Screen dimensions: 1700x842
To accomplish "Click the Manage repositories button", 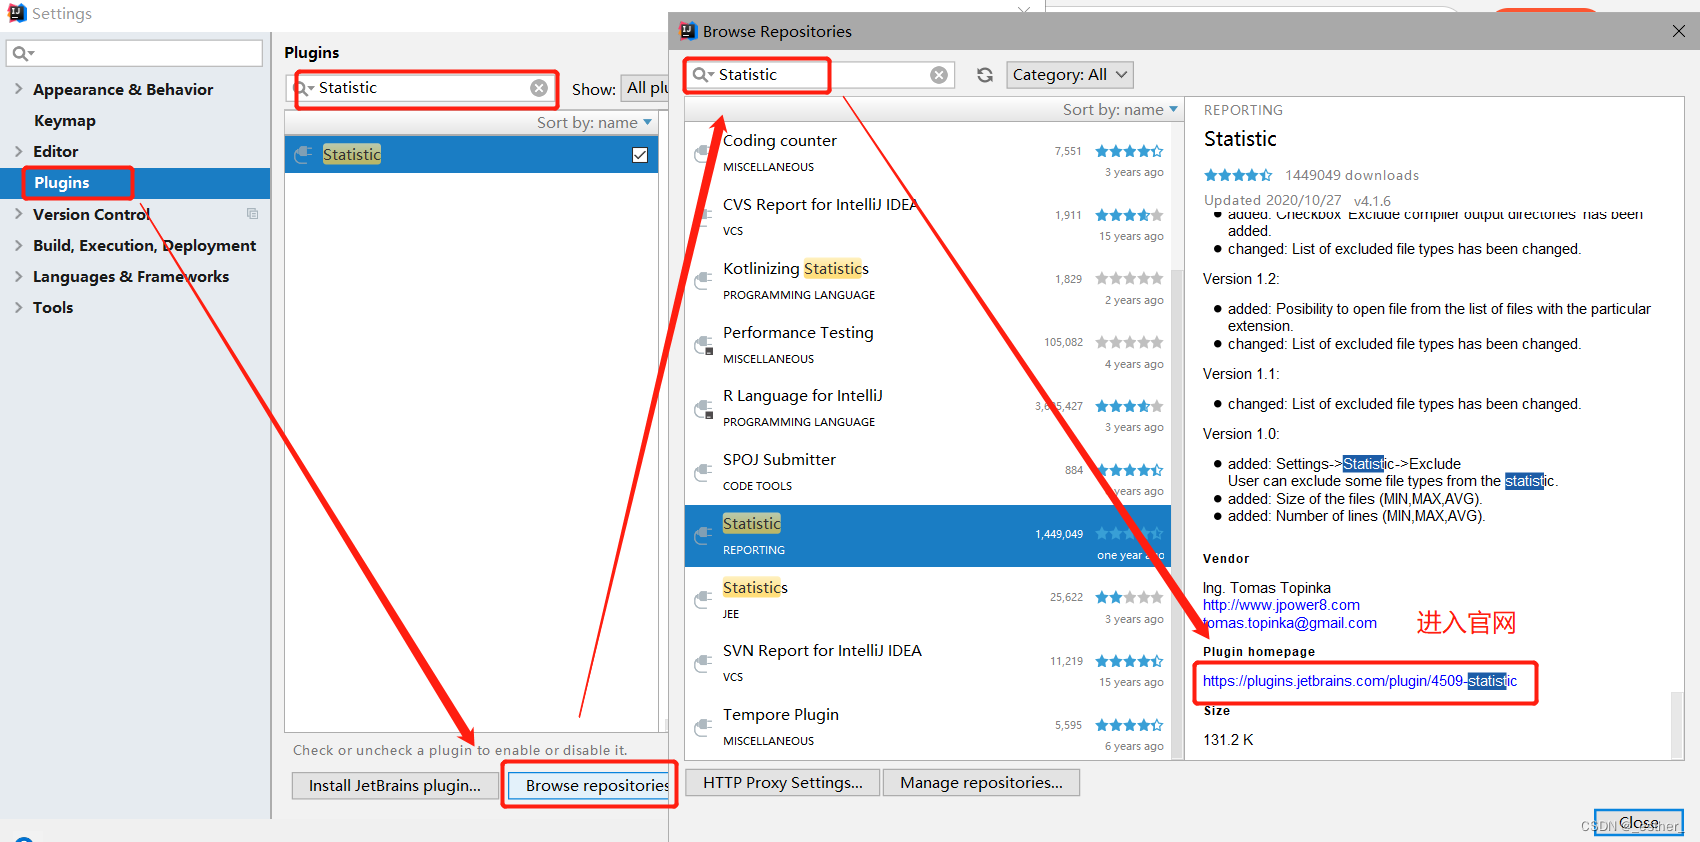I will click(981, 783).
